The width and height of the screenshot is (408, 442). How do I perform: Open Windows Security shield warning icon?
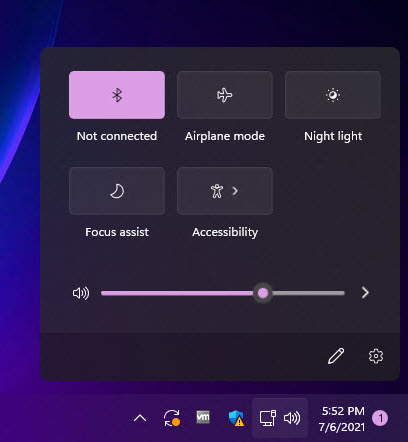tap(236, 418)
